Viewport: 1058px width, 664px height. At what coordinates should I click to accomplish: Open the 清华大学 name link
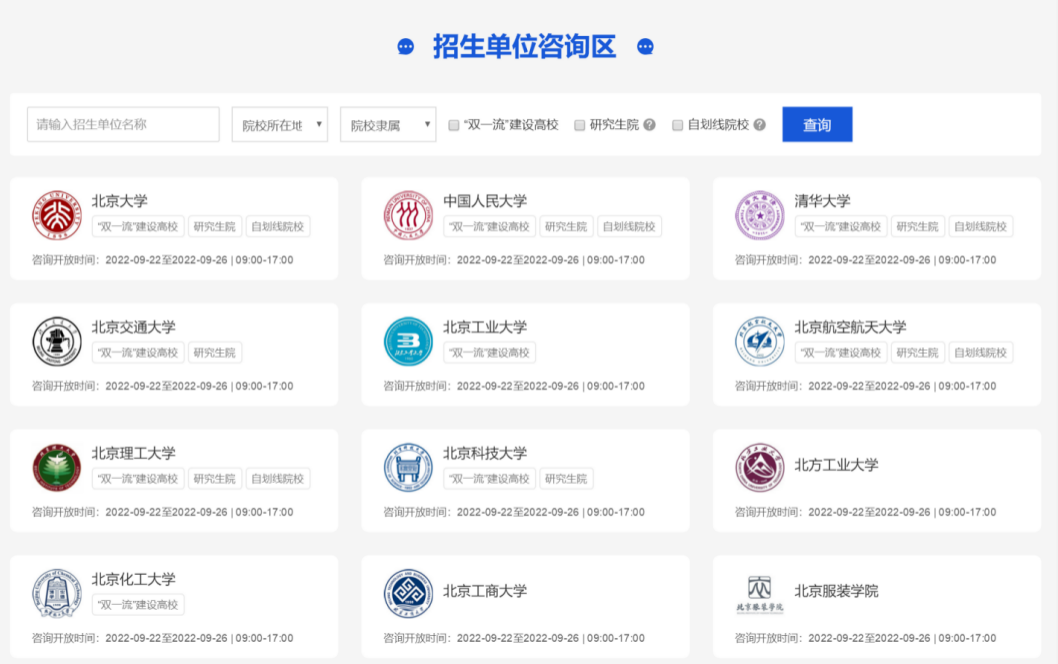tap(823, 201)
